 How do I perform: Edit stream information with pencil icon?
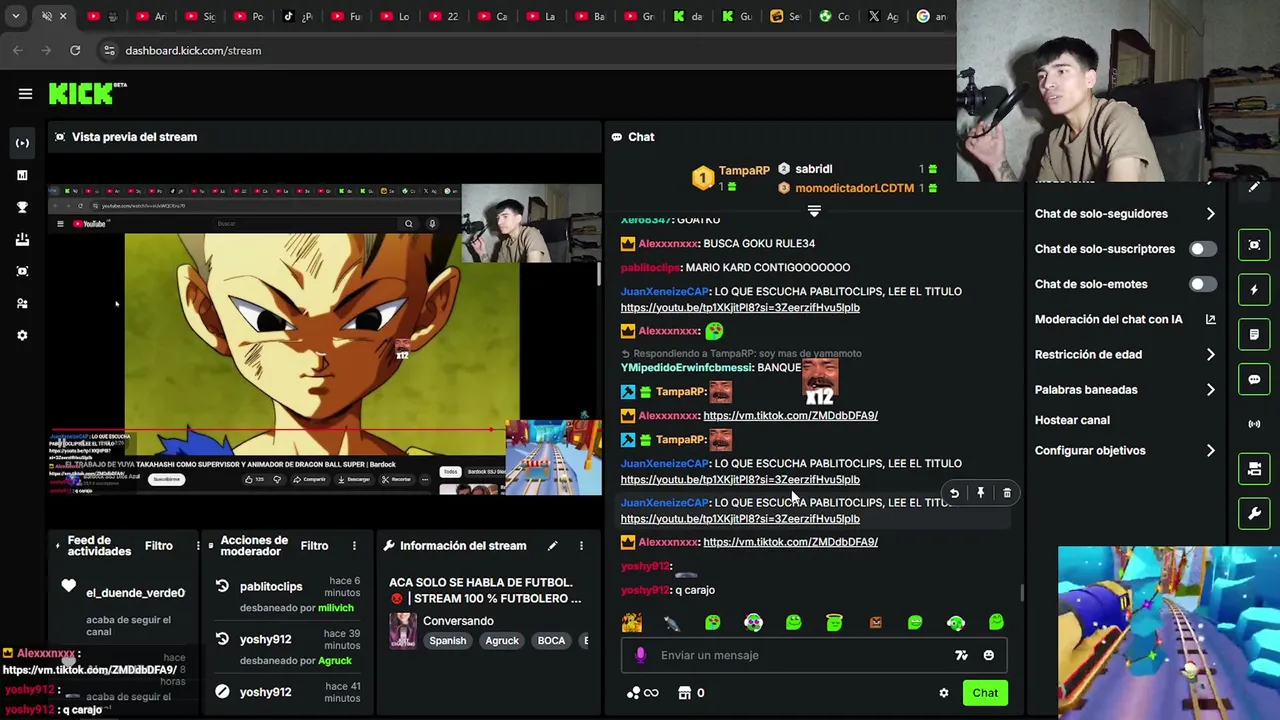552,546
